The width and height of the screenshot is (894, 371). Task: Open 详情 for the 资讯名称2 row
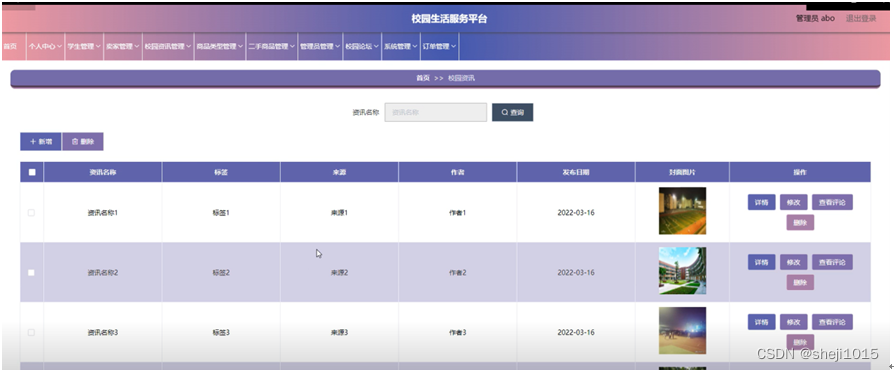pyautogui.click(x=762, y=262)
